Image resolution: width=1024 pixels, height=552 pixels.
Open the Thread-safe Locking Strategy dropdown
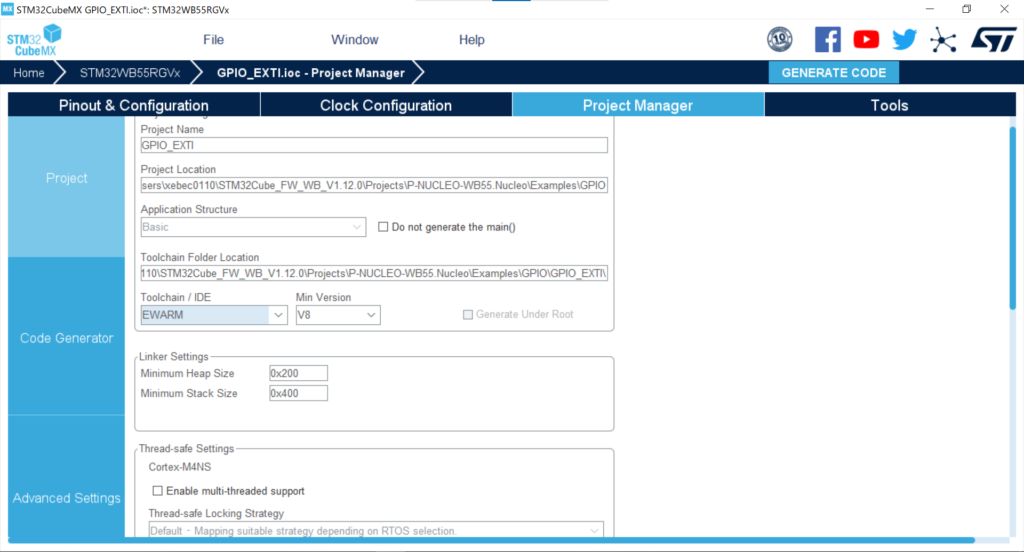(376, 530)
